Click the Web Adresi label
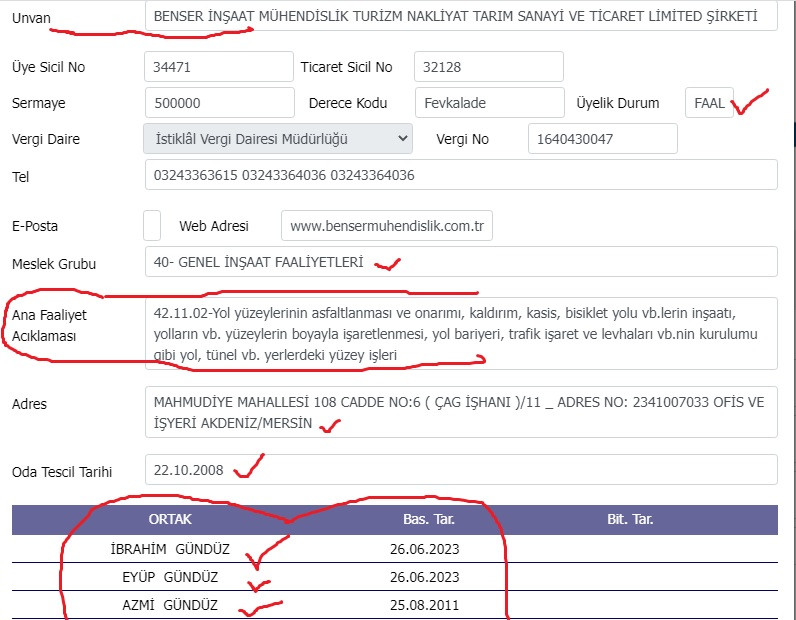796x620 pixels. point(214,226)
